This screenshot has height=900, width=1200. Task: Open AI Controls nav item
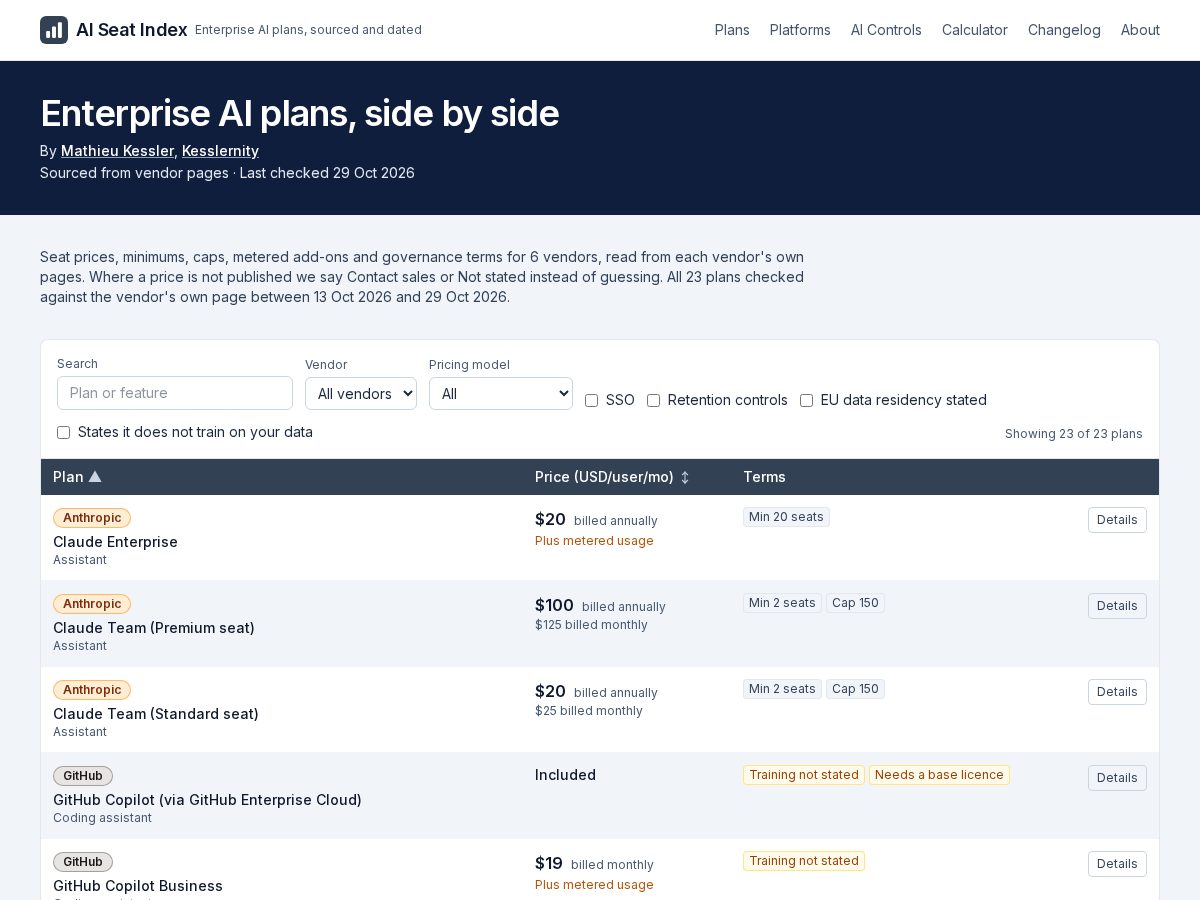[886, 30]
